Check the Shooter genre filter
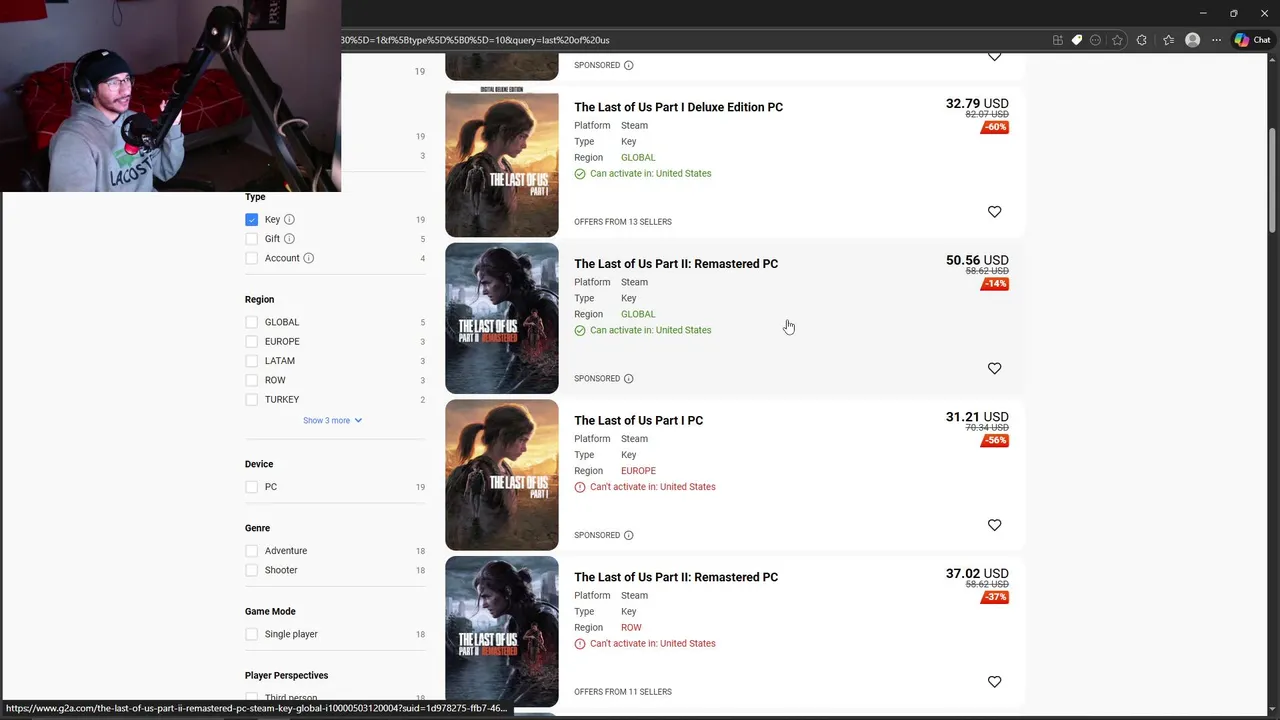This screenshot has height=720, width=1280. click(x=251, y=570)
